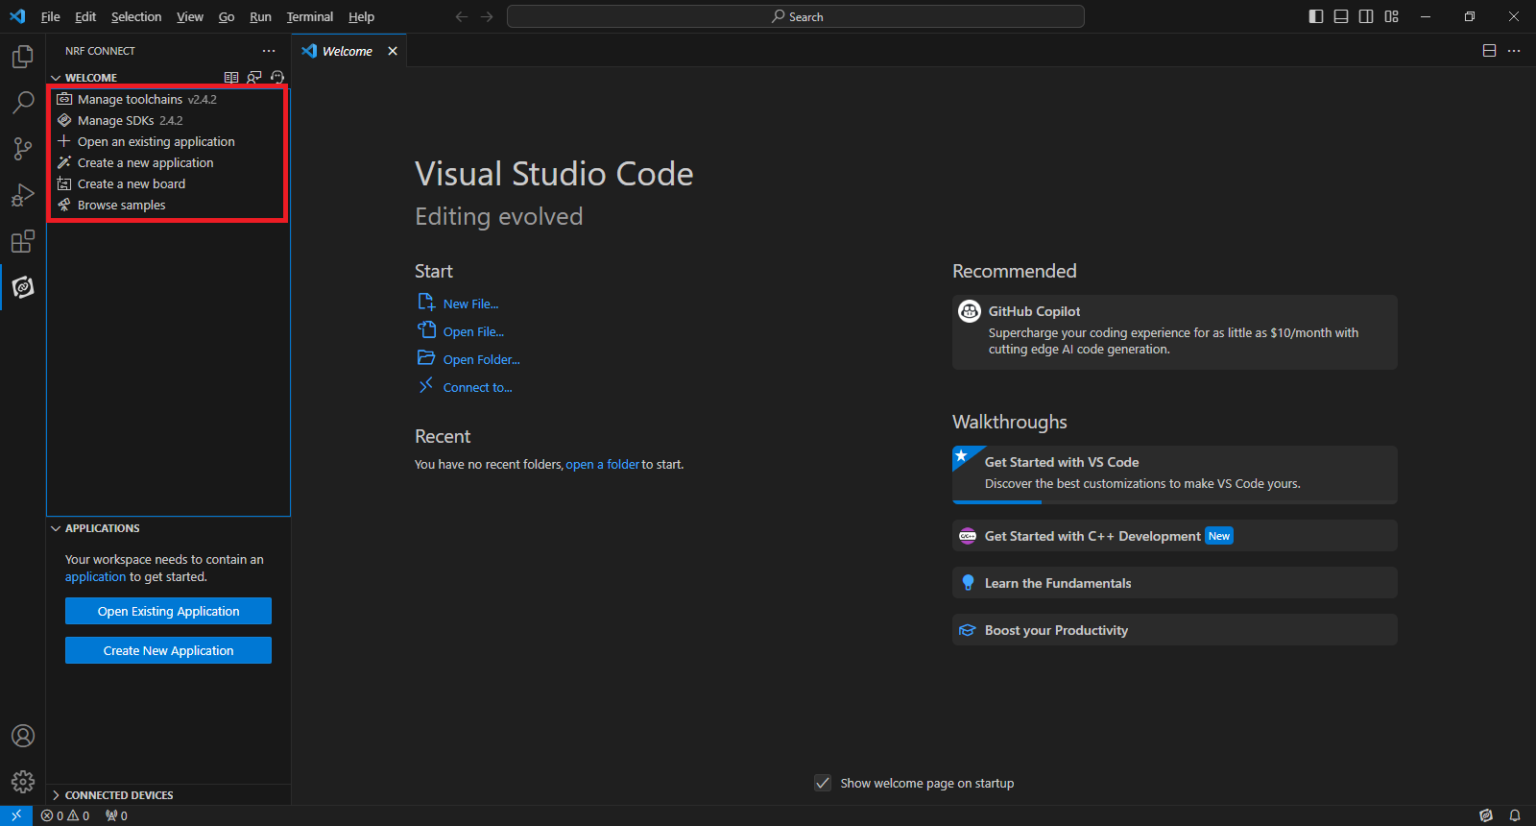Click the Search command center field
1536x826 pixels.
point(795,17)
